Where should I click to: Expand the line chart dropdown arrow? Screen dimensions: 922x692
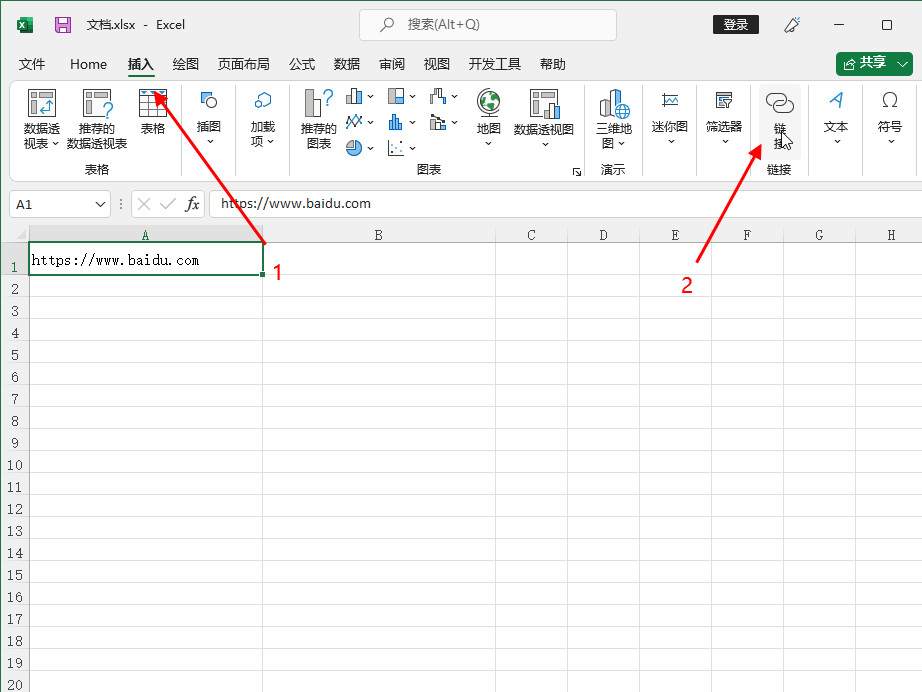click(x=370, y=122)
